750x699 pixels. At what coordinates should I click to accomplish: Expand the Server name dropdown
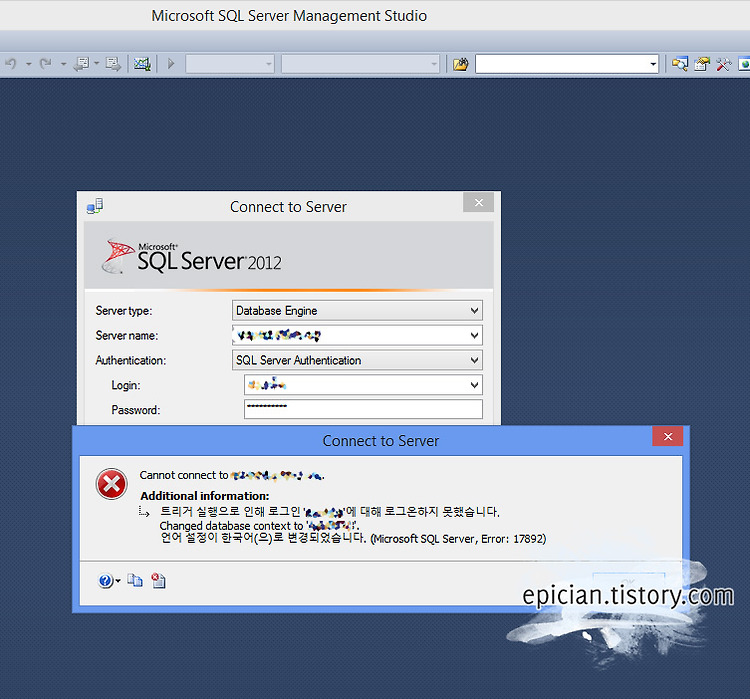pos(474,335)
